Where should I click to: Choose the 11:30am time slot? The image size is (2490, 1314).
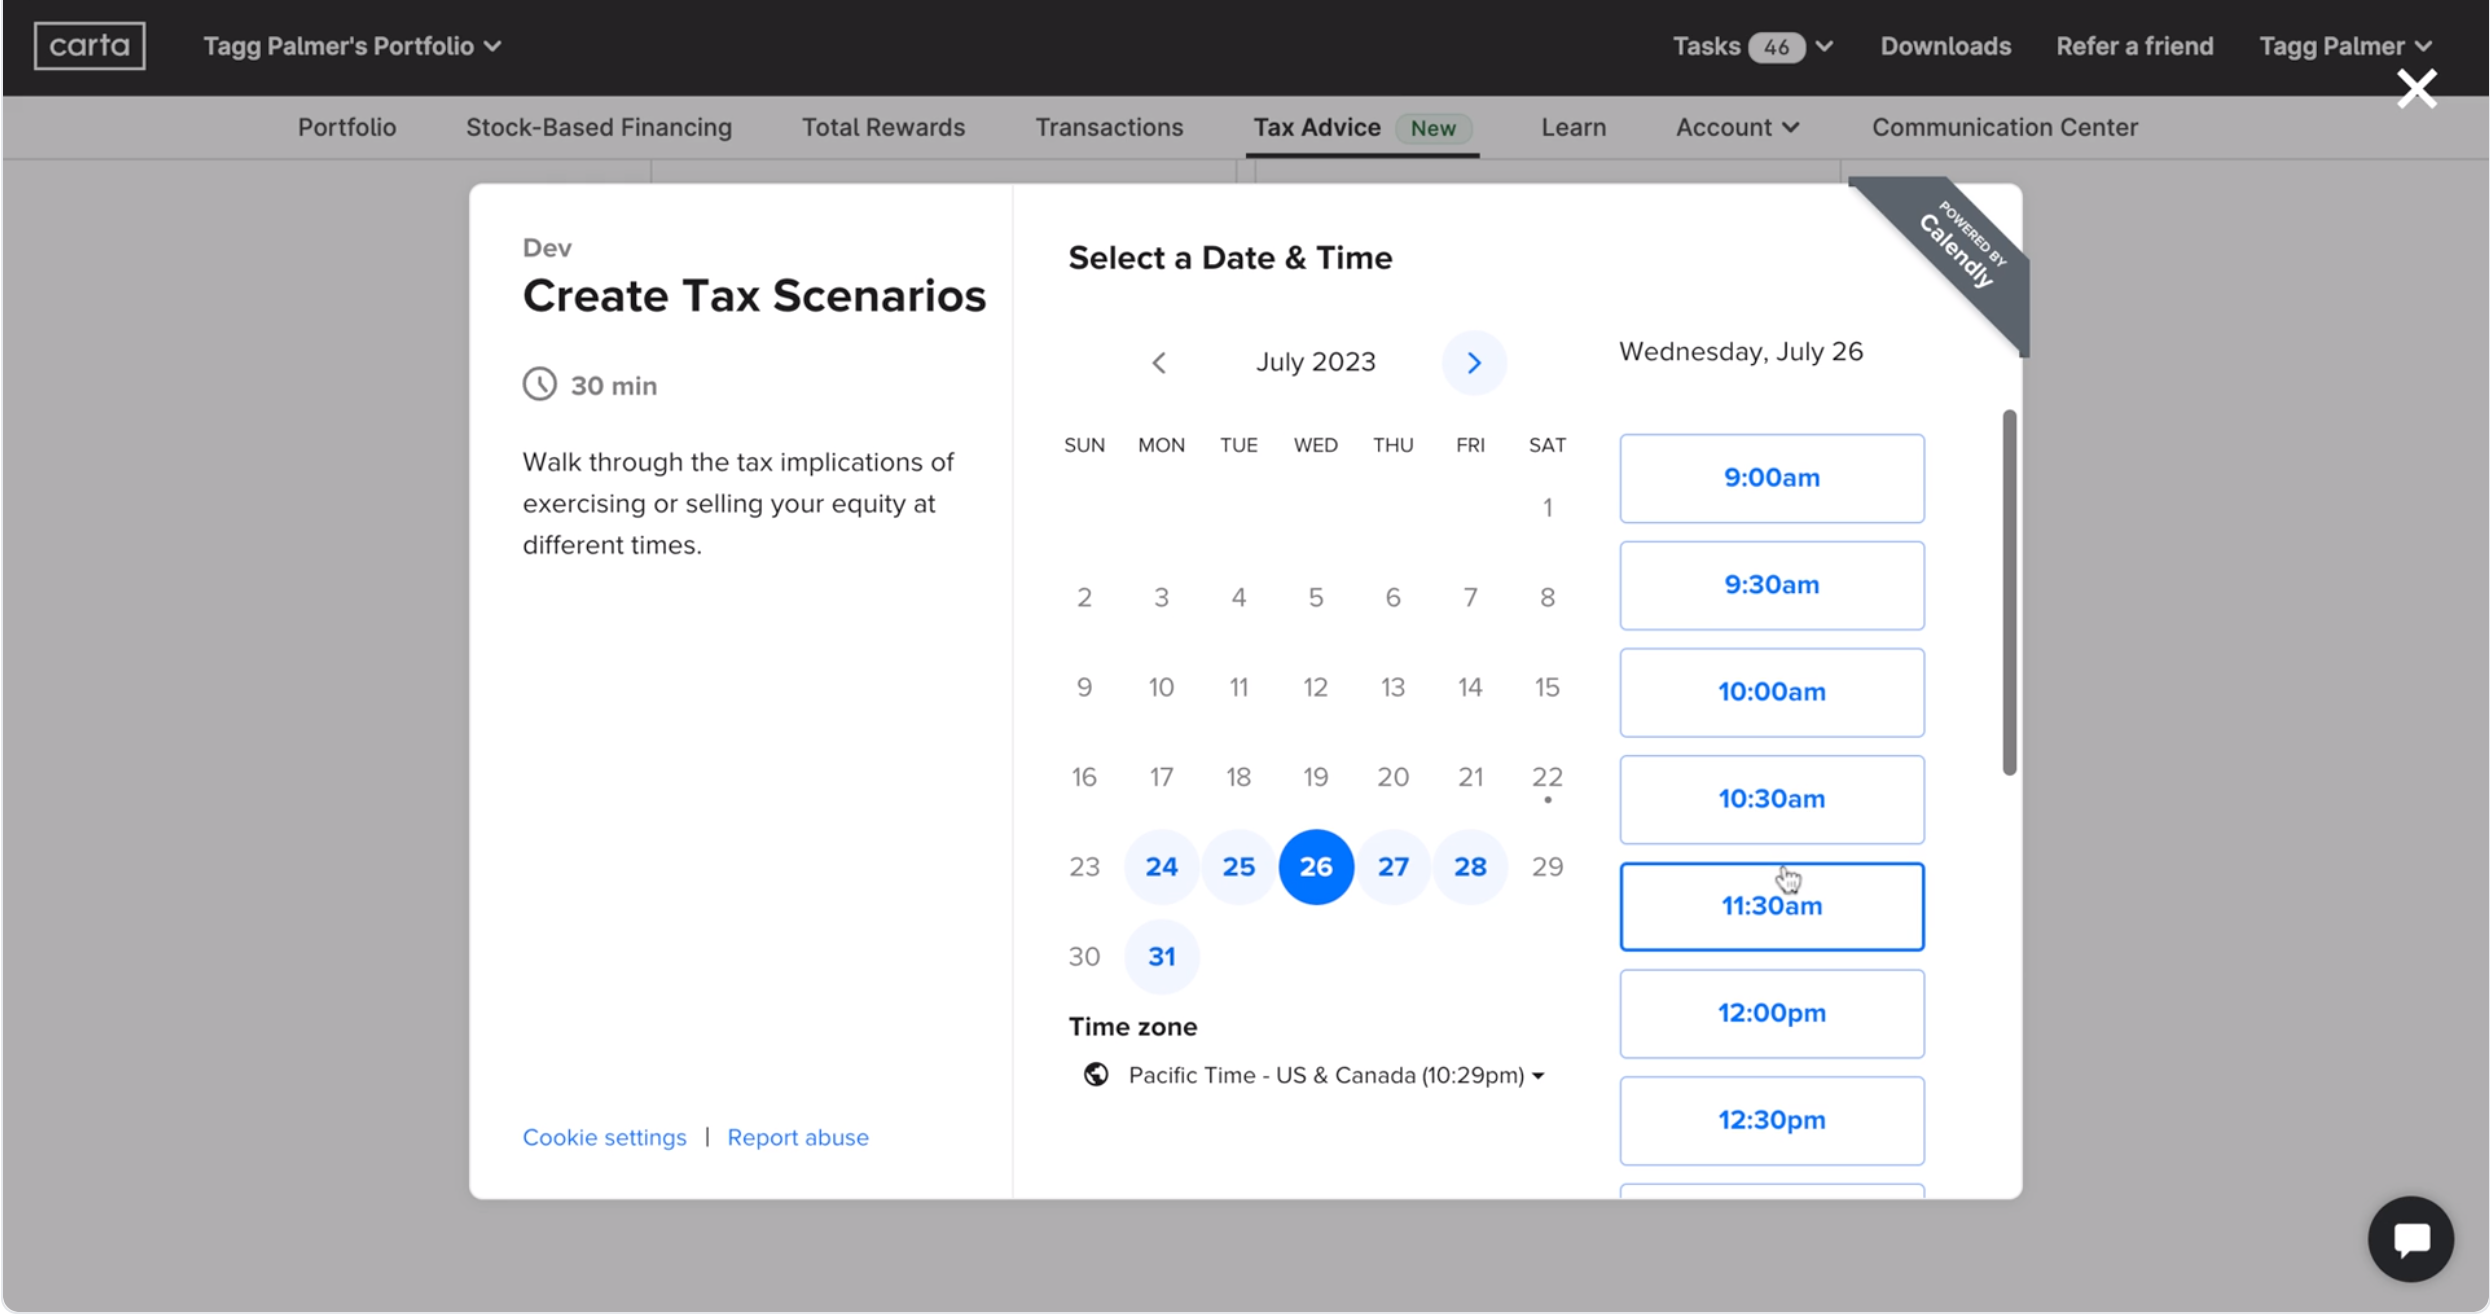[x=1771, y=905]
